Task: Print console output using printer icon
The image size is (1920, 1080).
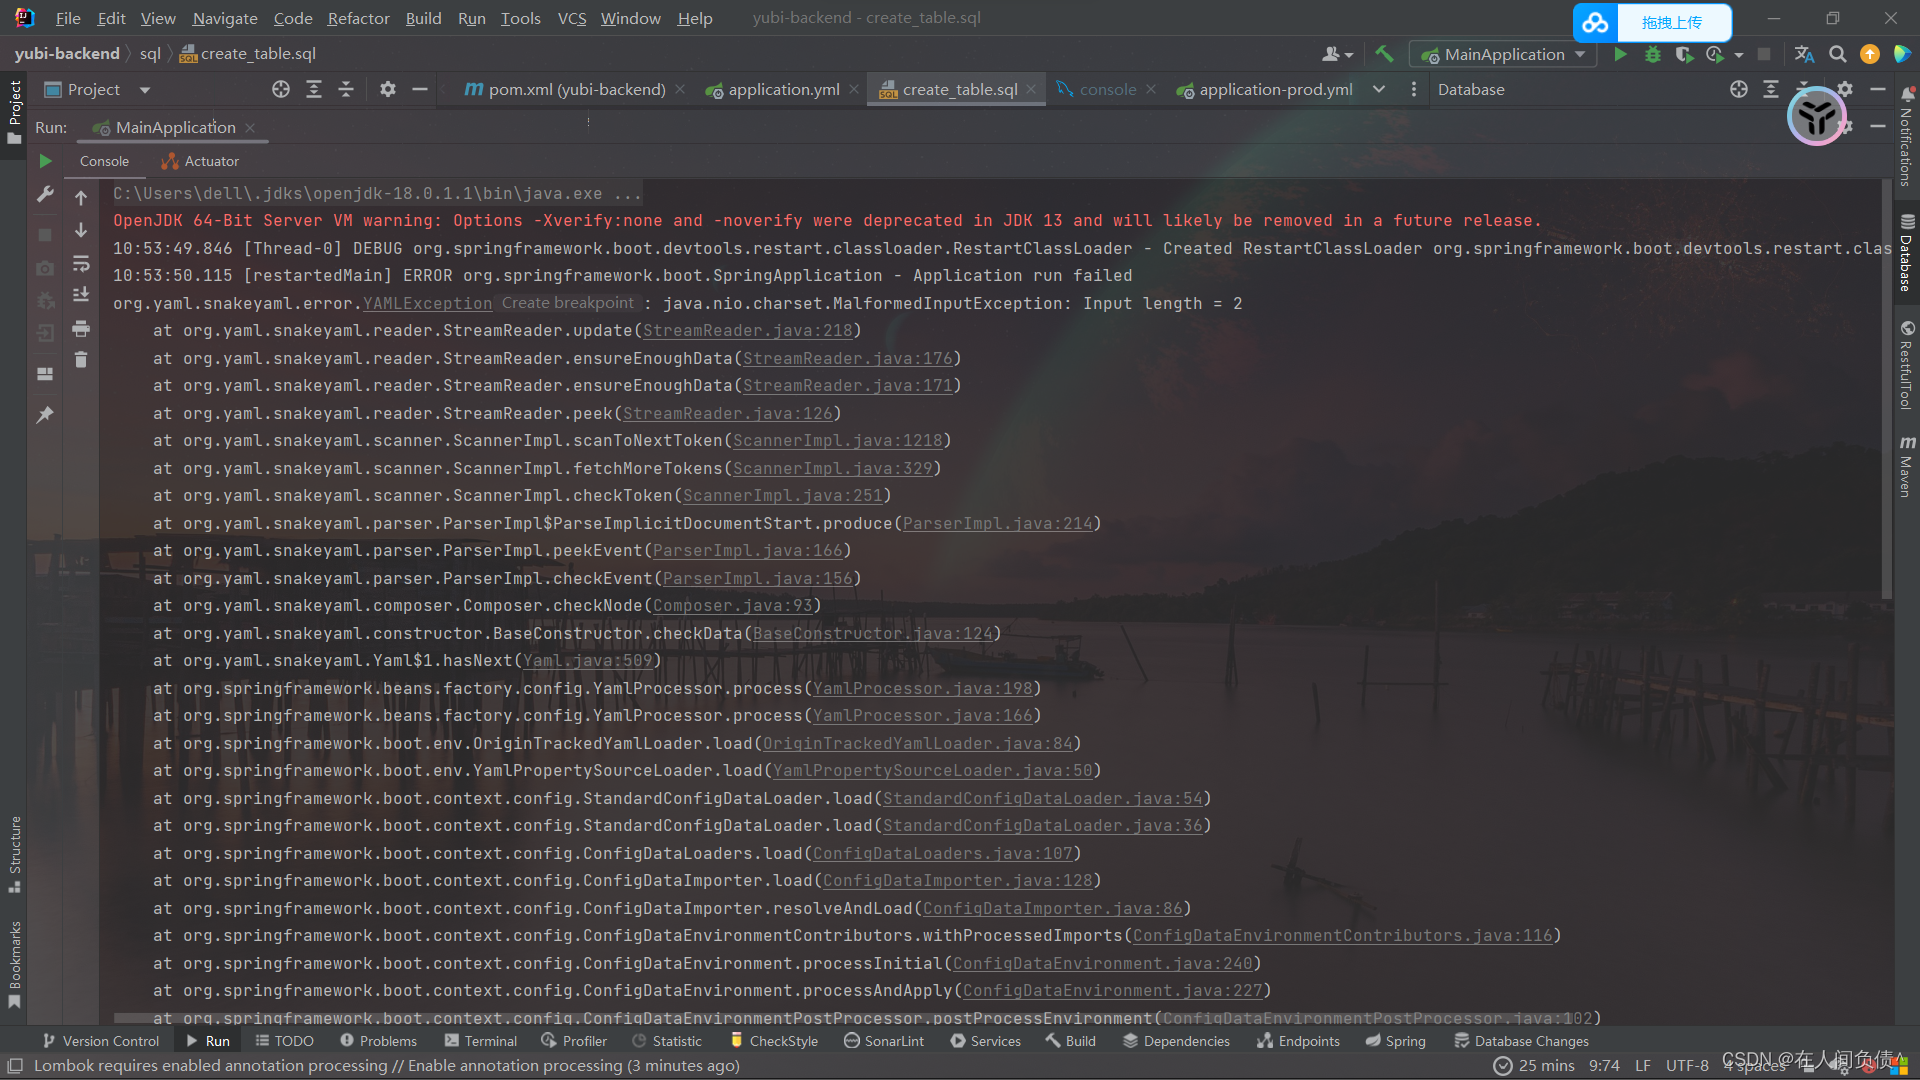Action: pyautogui.click(x=81, y=329)
